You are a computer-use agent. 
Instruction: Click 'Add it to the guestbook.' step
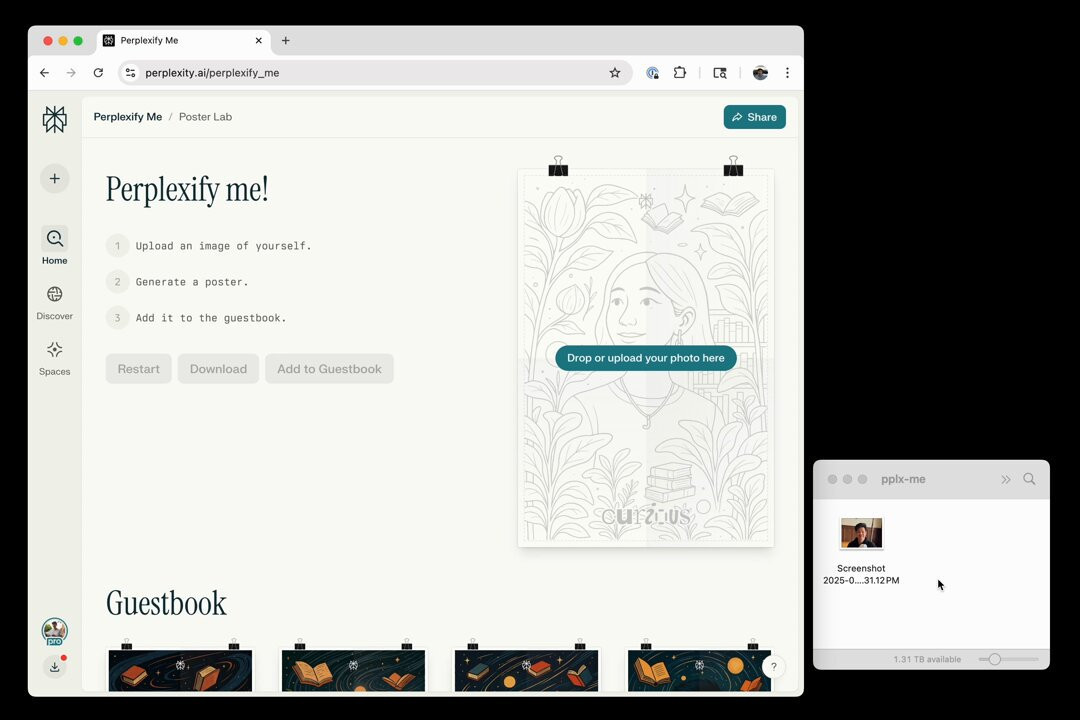[211, 318]
